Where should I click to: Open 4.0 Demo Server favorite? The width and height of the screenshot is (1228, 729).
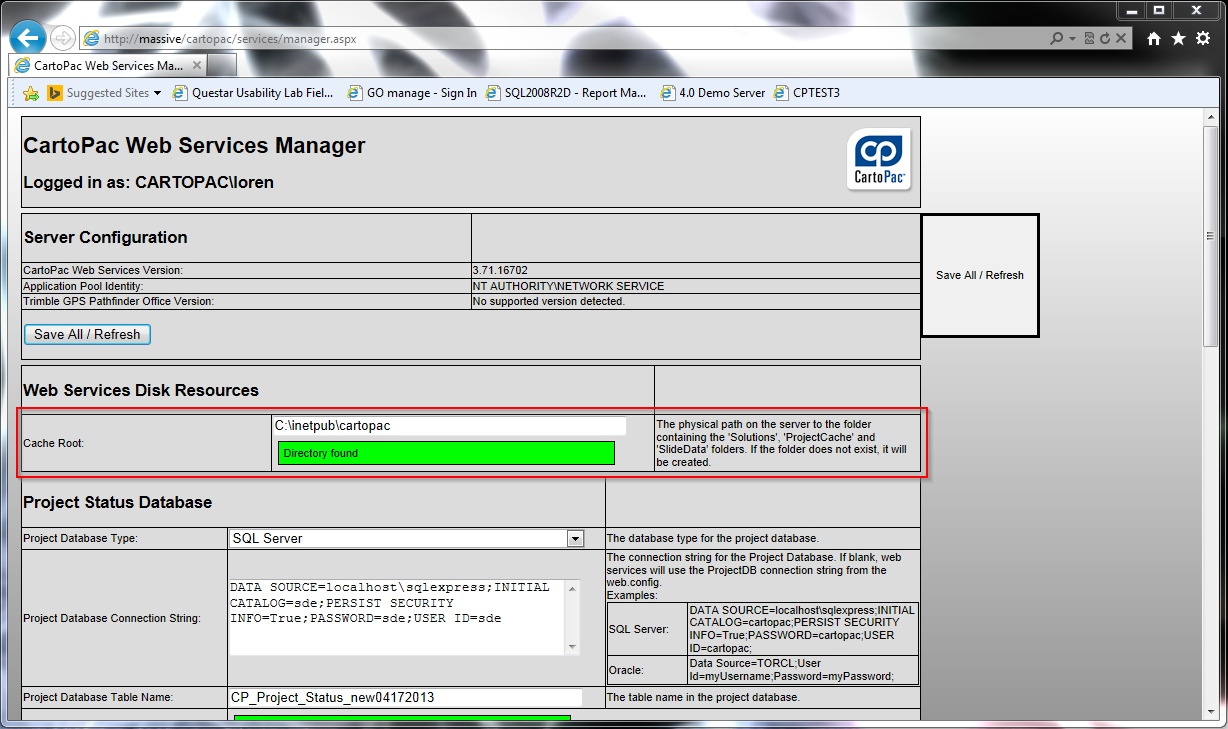click(x=712, y=93)
